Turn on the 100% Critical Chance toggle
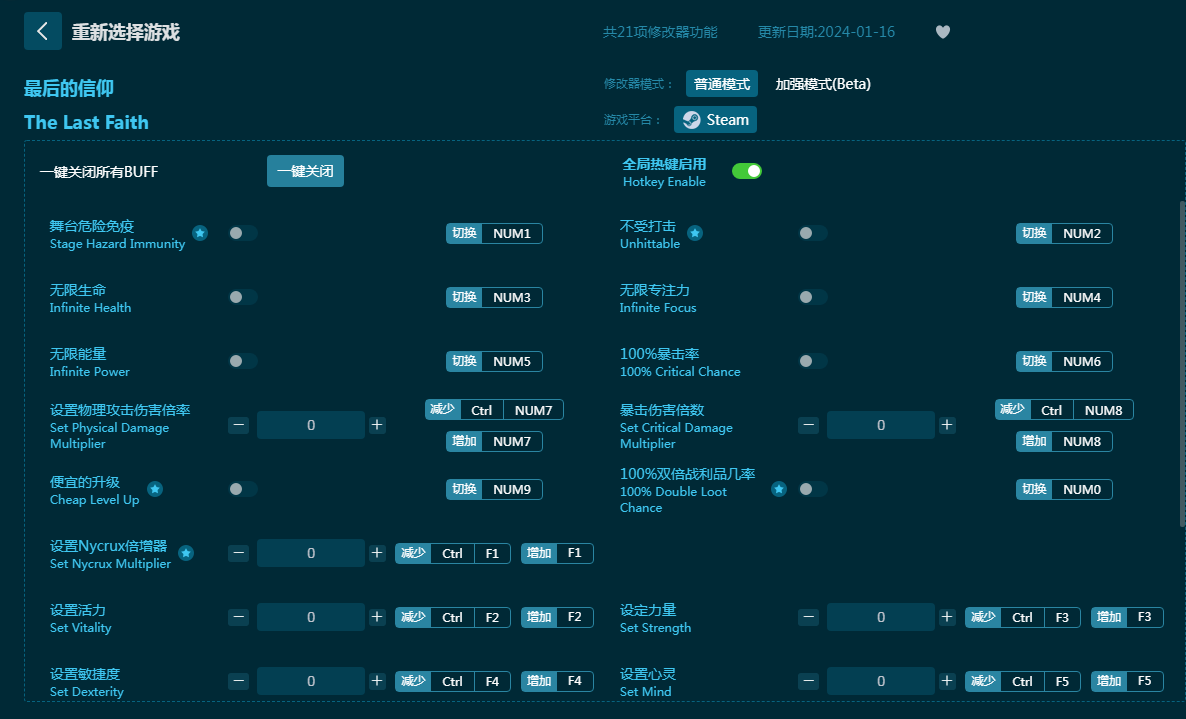This screenshot has width=1186, height=719. 812,361
